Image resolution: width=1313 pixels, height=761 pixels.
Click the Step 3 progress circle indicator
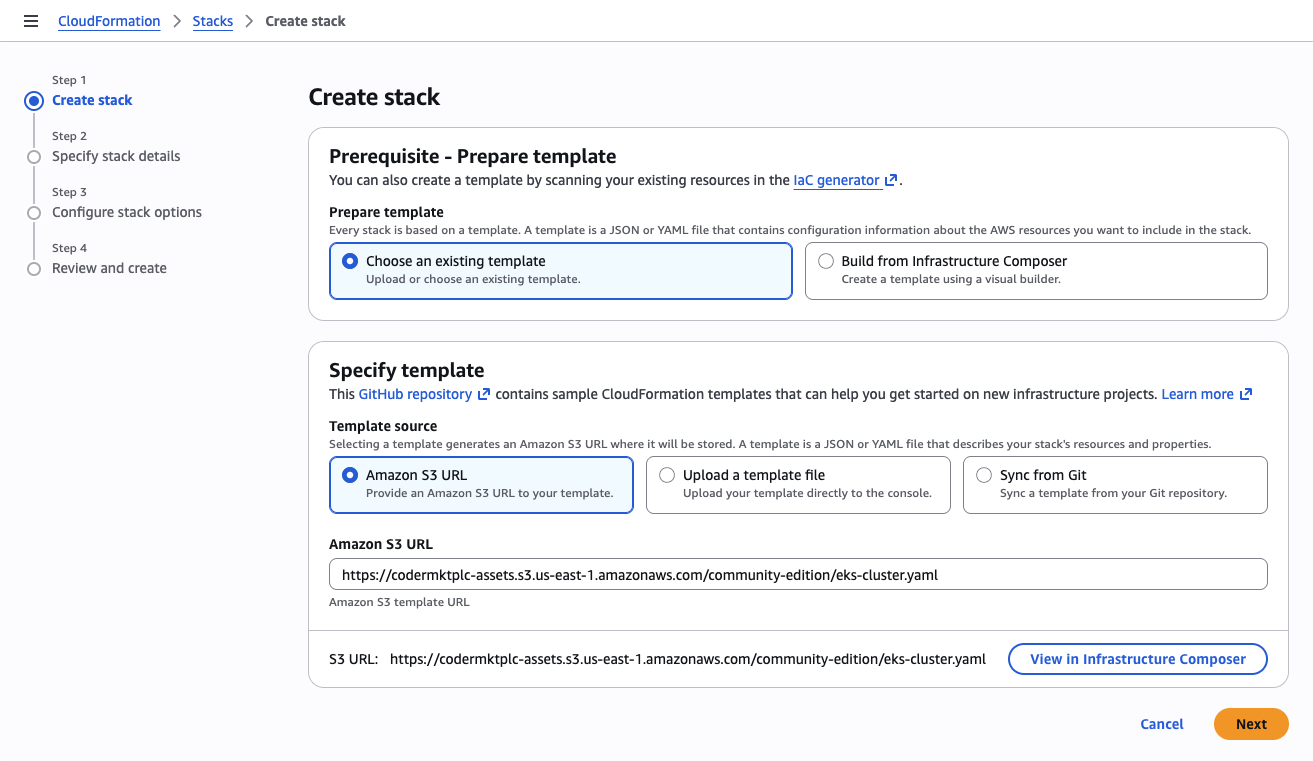click(34, 212)
